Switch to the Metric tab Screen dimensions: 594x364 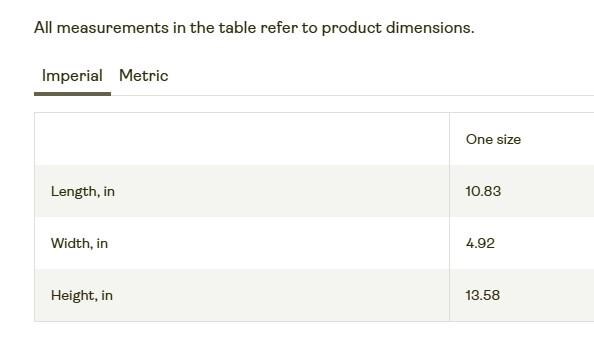144,76
